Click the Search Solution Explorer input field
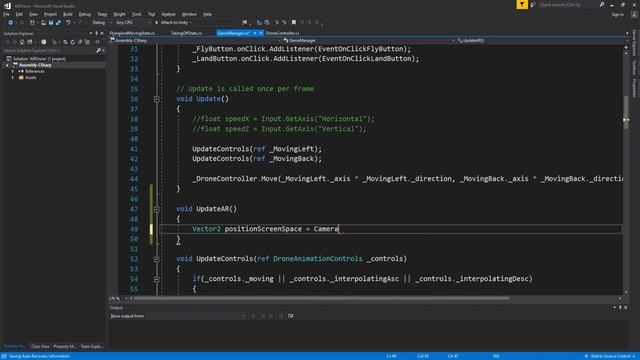Screen dimensions: 640x360 click(49, 51)
